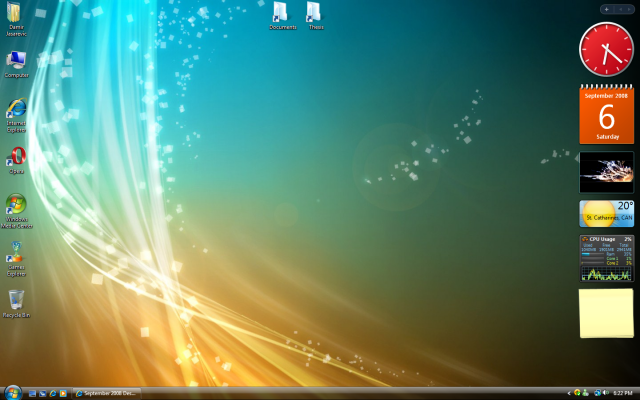Open the Computer desktop icon

point(16,64)
